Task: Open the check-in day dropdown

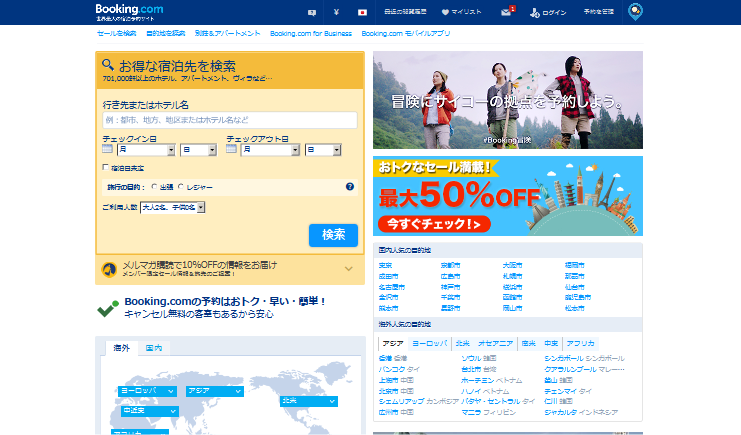Action: (x=198, y=150)
